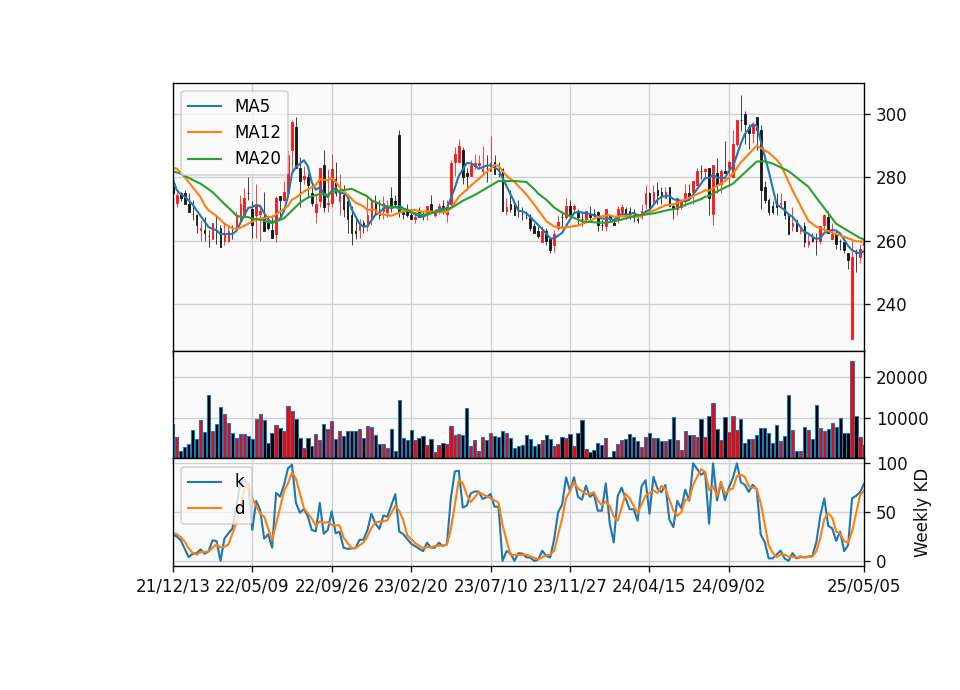
Task: Click the blue k legend line sample
Action: (x=204, y=482)
